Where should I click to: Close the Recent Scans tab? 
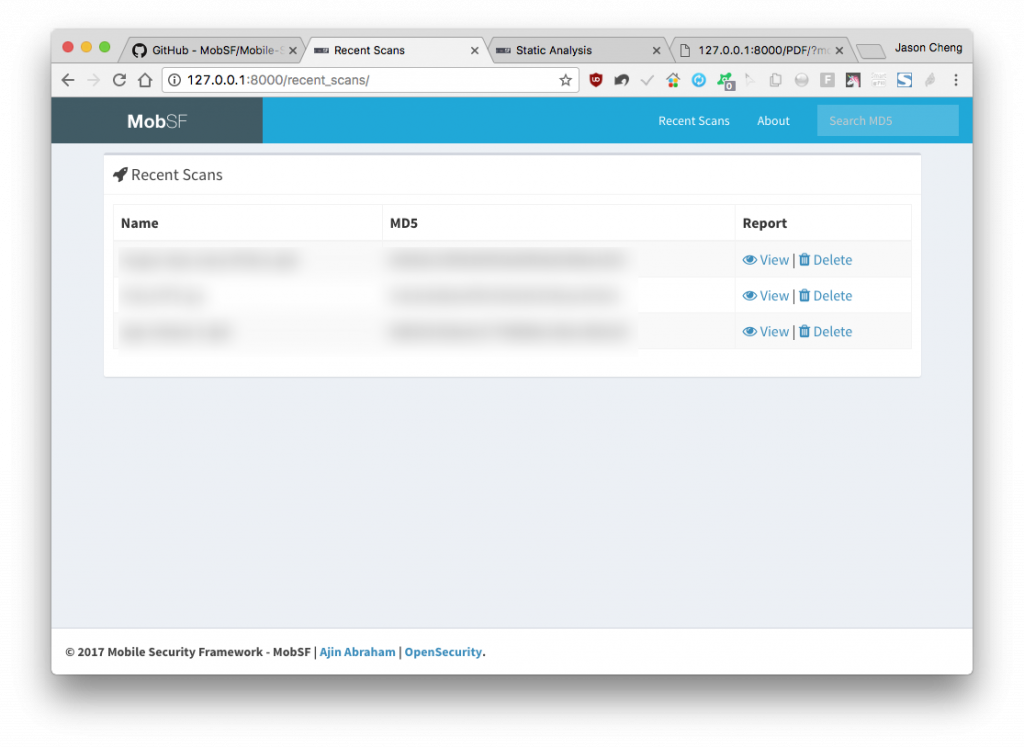475,50
